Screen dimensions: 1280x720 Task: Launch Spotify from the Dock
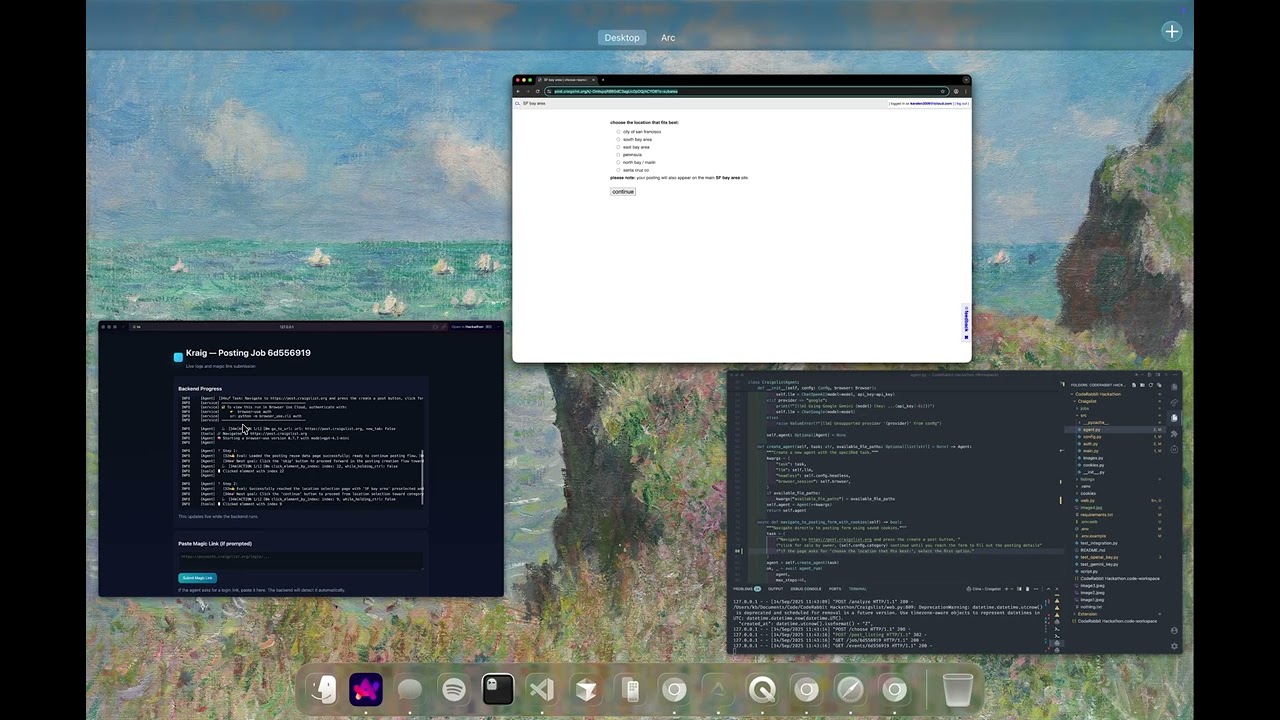454,689
